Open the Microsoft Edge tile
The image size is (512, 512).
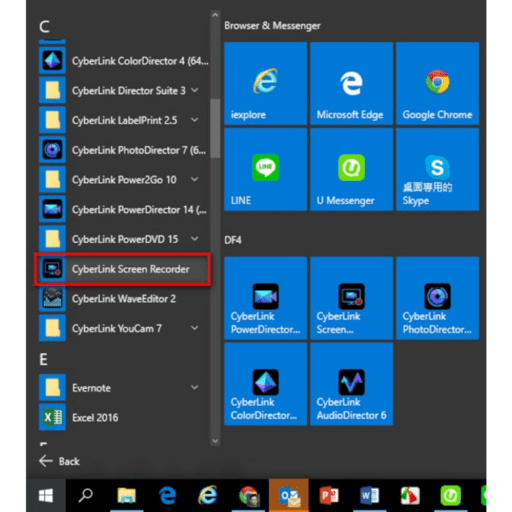point(351,84)
